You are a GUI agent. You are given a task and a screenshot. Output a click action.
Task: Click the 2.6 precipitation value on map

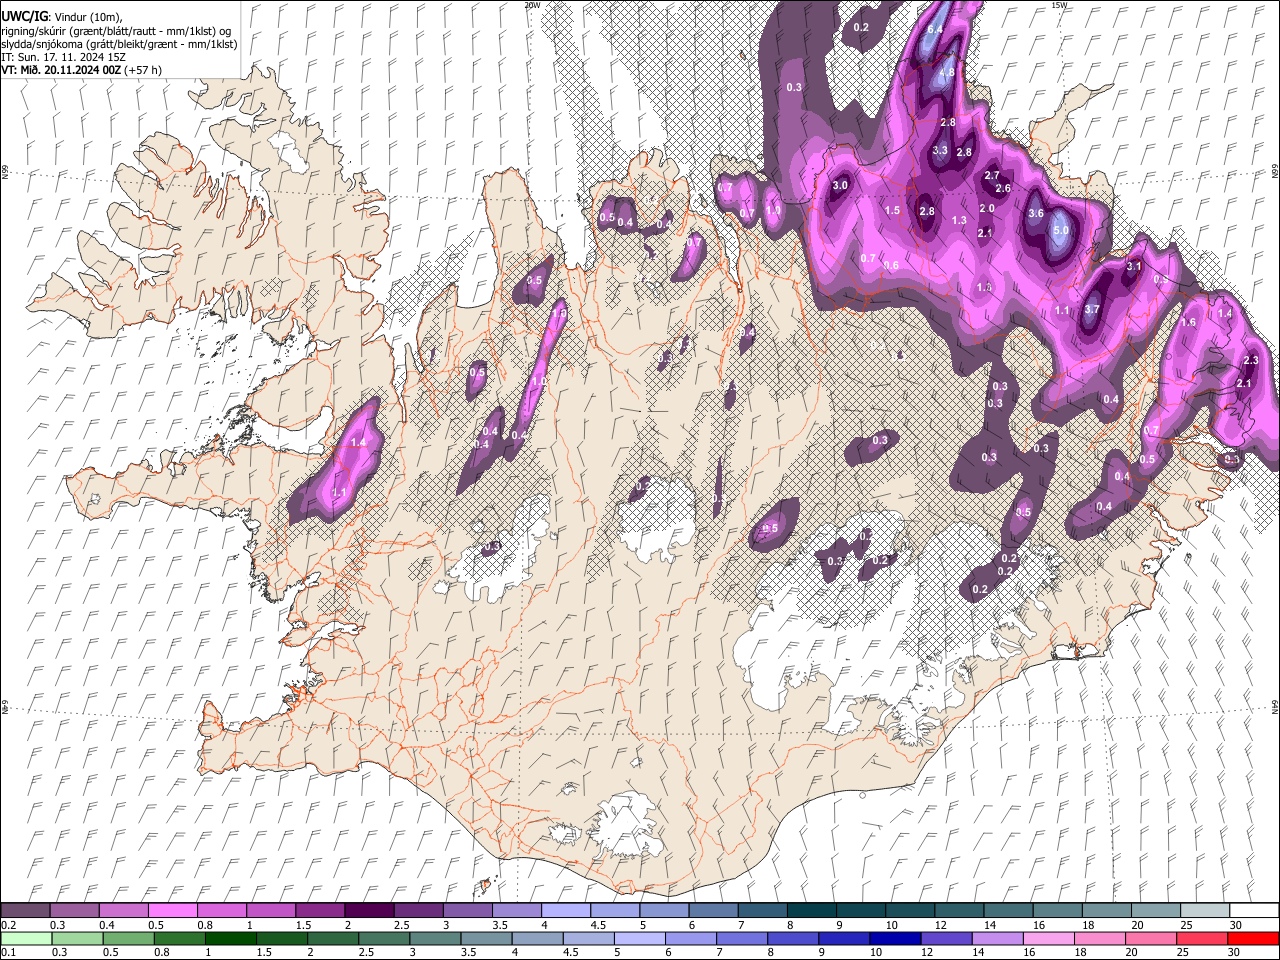1004,189
